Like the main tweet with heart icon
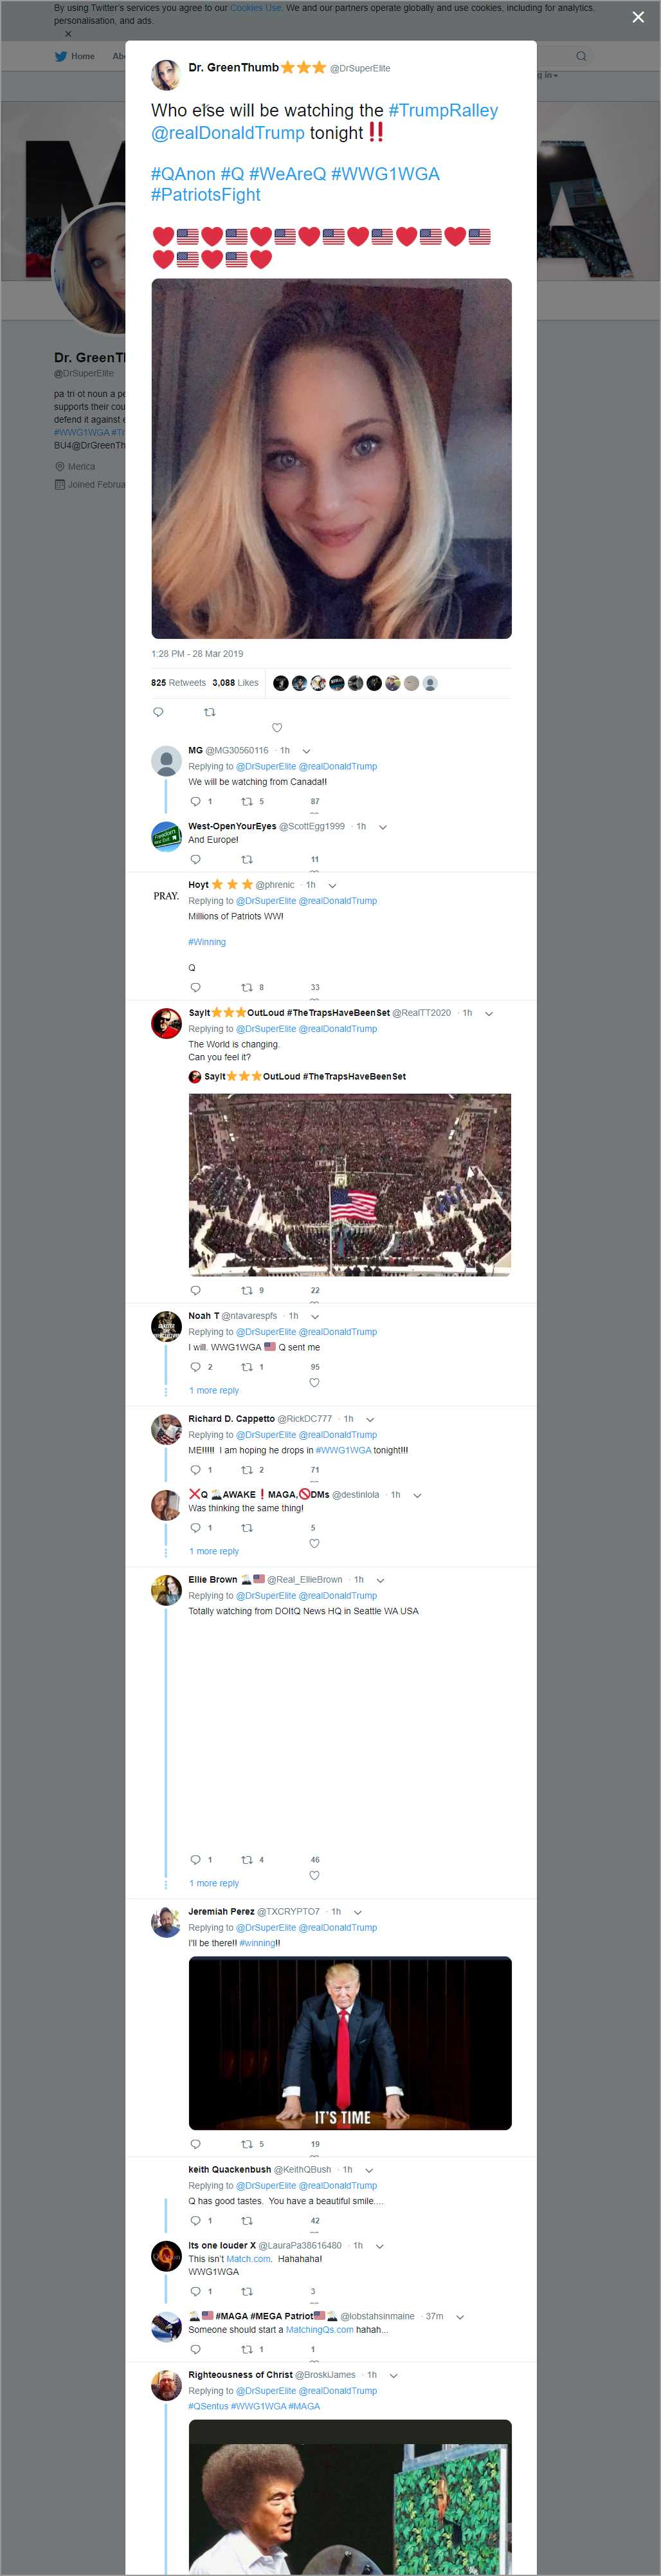661x2576 pixels. click(x=277, y=727)
